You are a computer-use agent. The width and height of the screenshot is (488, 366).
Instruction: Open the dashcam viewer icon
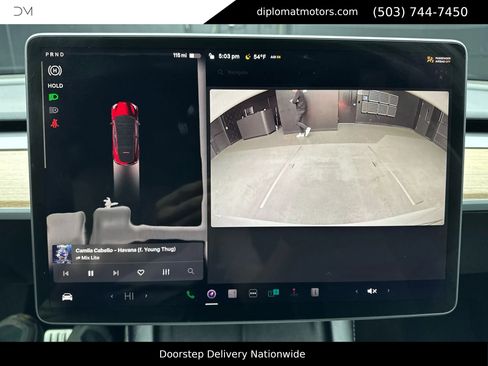(x=253, y=293)
